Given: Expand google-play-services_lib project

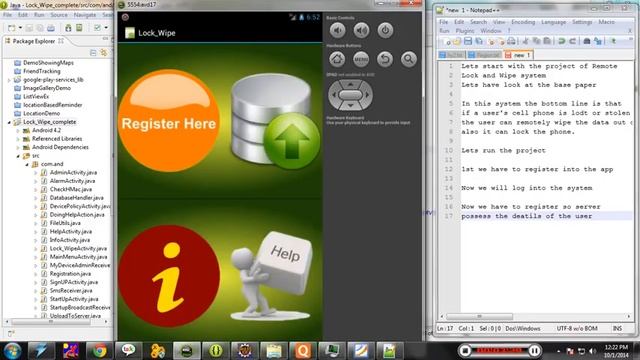Looking at the screenshot, I should (x=9, y=80).
